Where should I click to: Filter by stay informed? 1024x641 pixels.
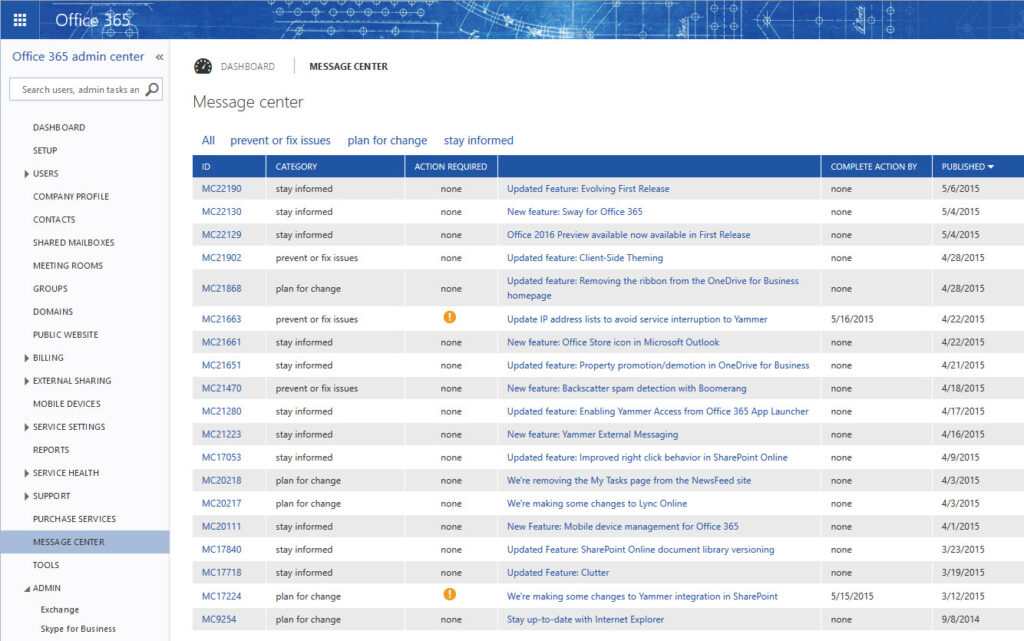click(x=479, y=140)
